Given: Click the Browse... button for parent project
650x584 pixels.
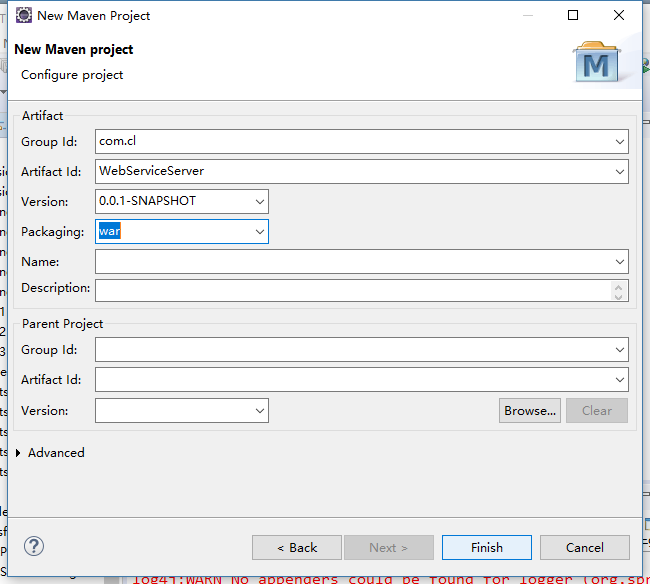Looking at the screenshot, I should pos(530,411).
